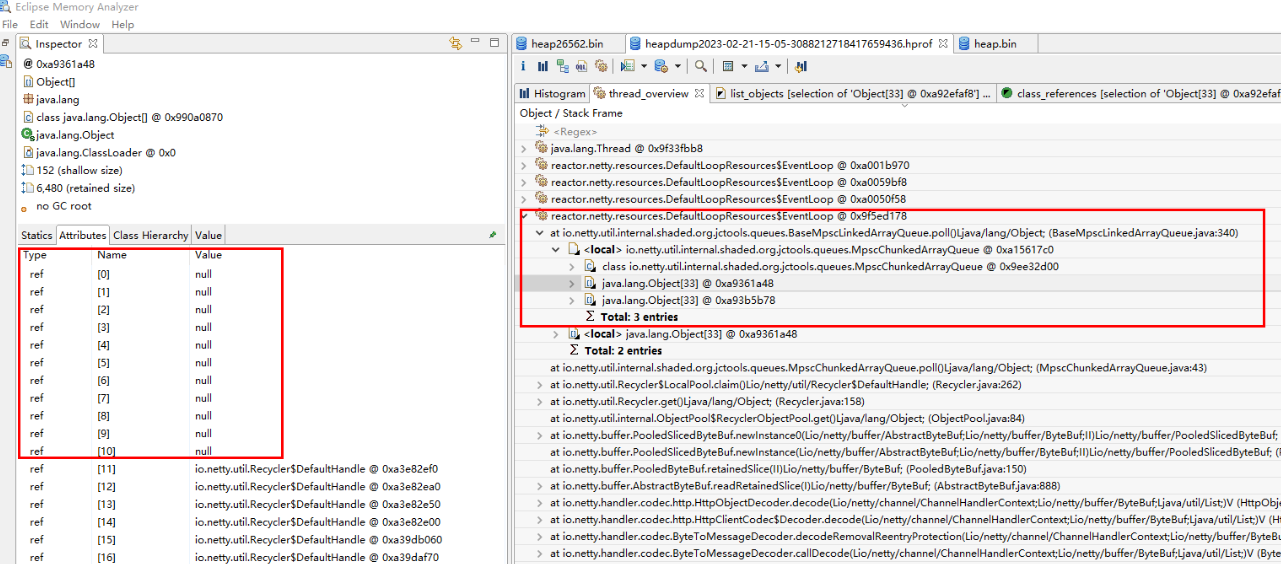Open dropdown arrow next to reports icon
Viewport: 1281px width, 564px height.
[x=642, y=66]
